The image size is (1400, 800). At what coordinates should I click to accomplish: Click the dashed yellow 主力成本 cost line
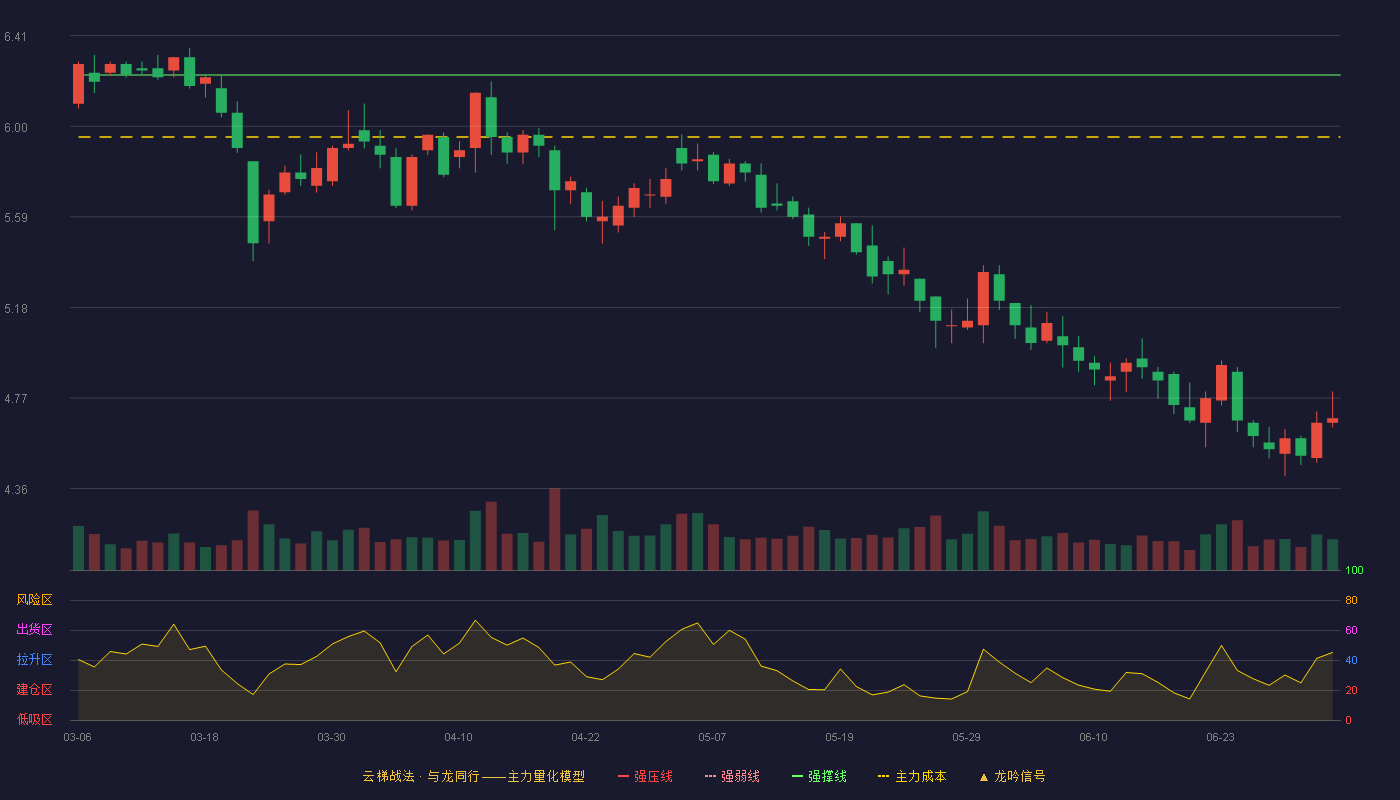pos(710,137)
